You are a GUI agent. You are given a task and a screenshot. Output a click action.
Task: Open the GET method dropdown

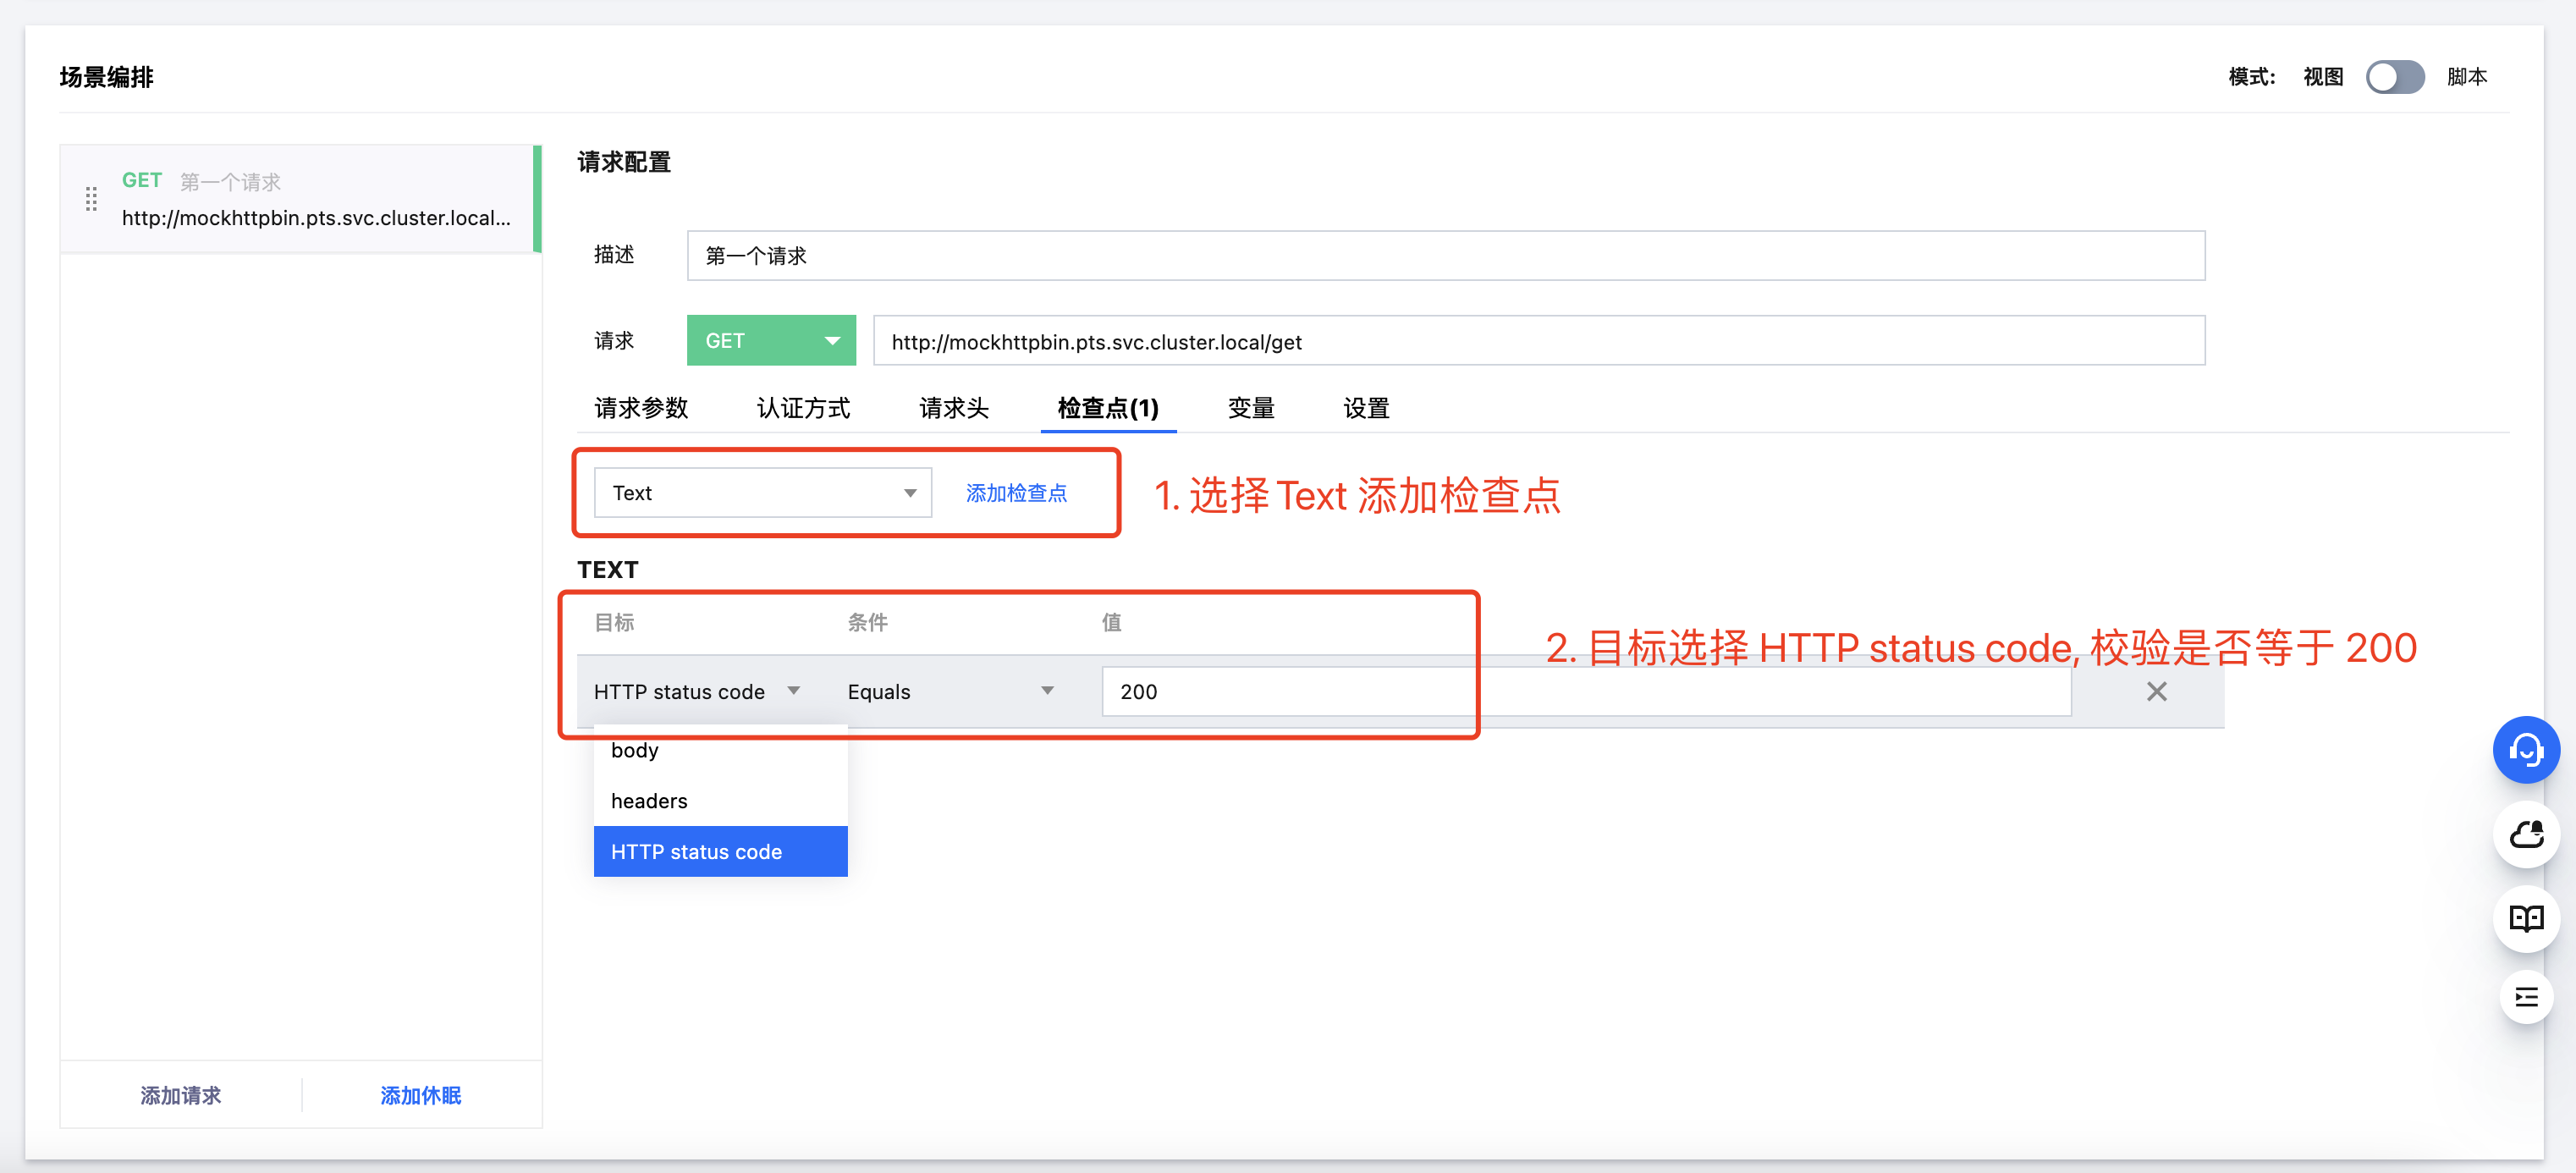pos(770,341)
